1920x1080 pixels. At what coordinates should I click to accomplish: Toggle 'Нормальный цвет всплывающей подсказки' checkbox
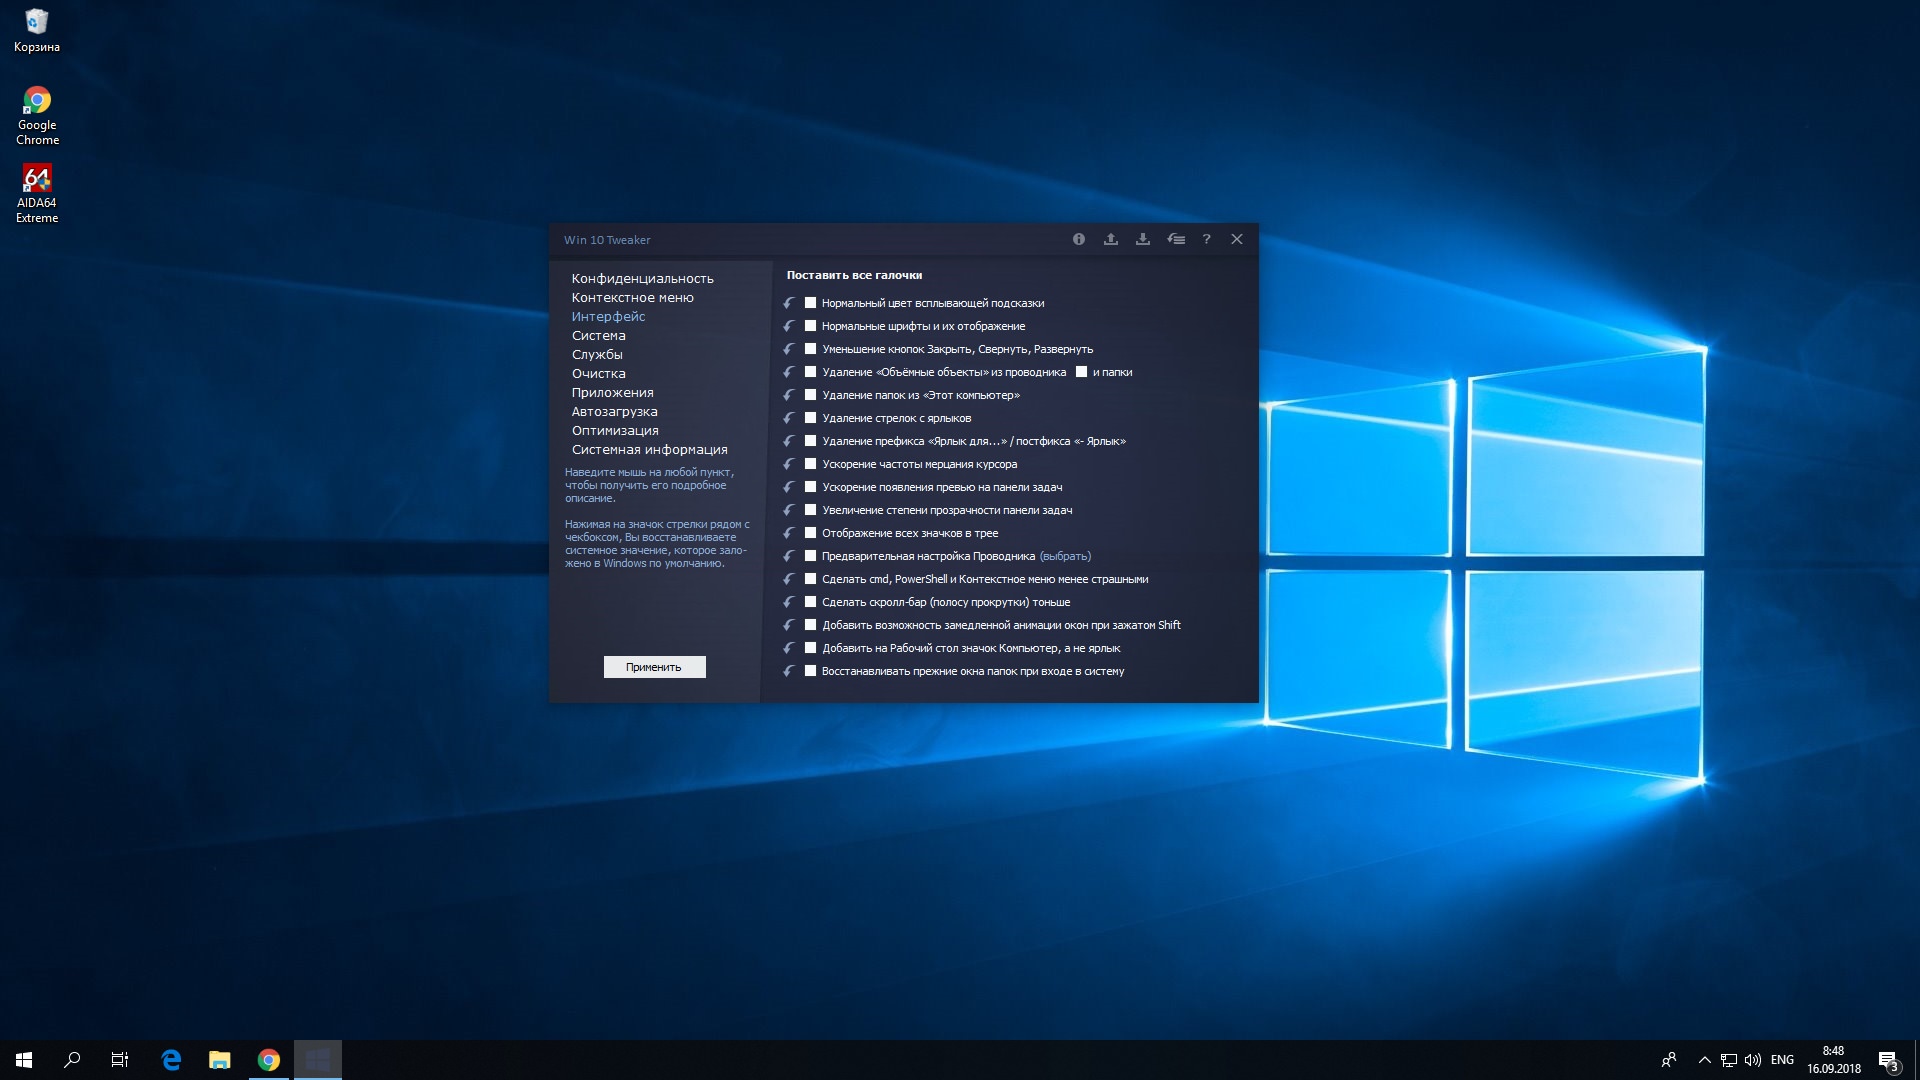[x=811, y=302]
